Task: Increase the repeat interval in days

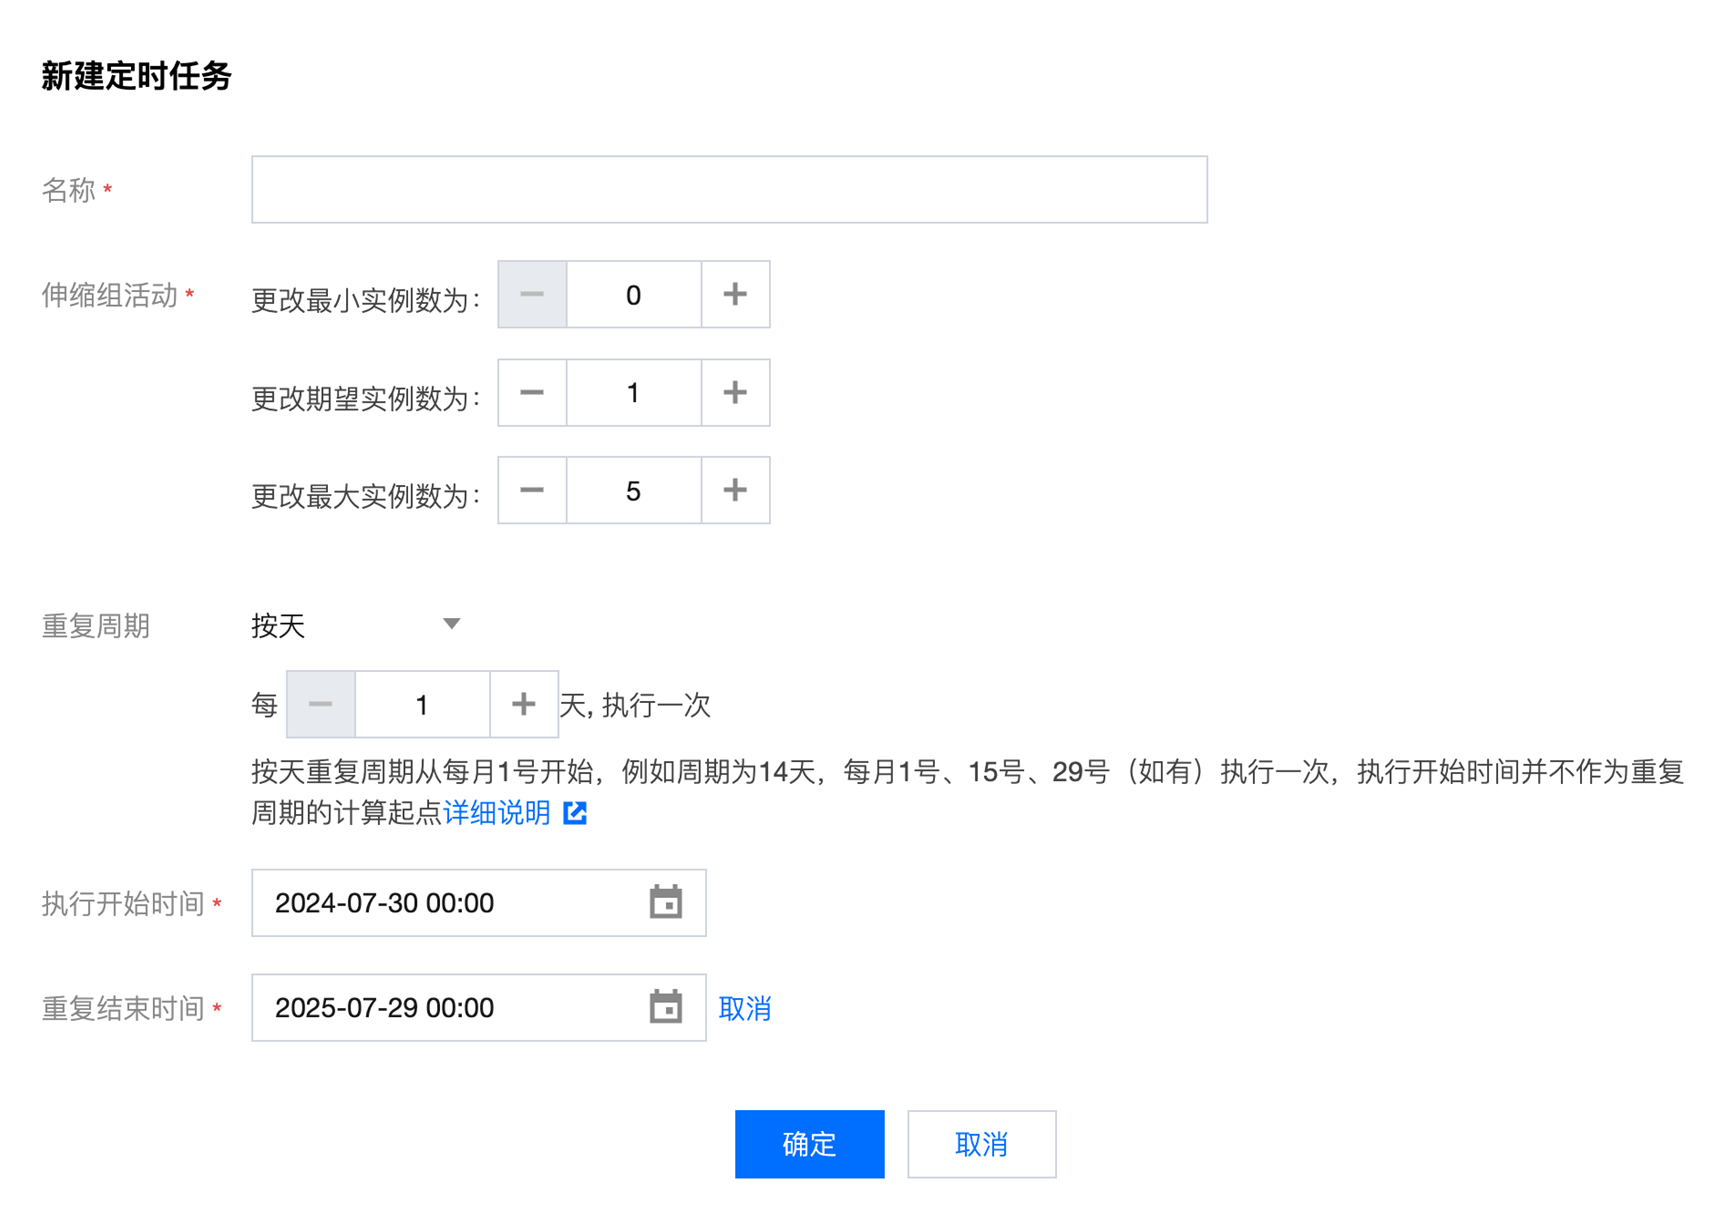Action: coord(523,704)
